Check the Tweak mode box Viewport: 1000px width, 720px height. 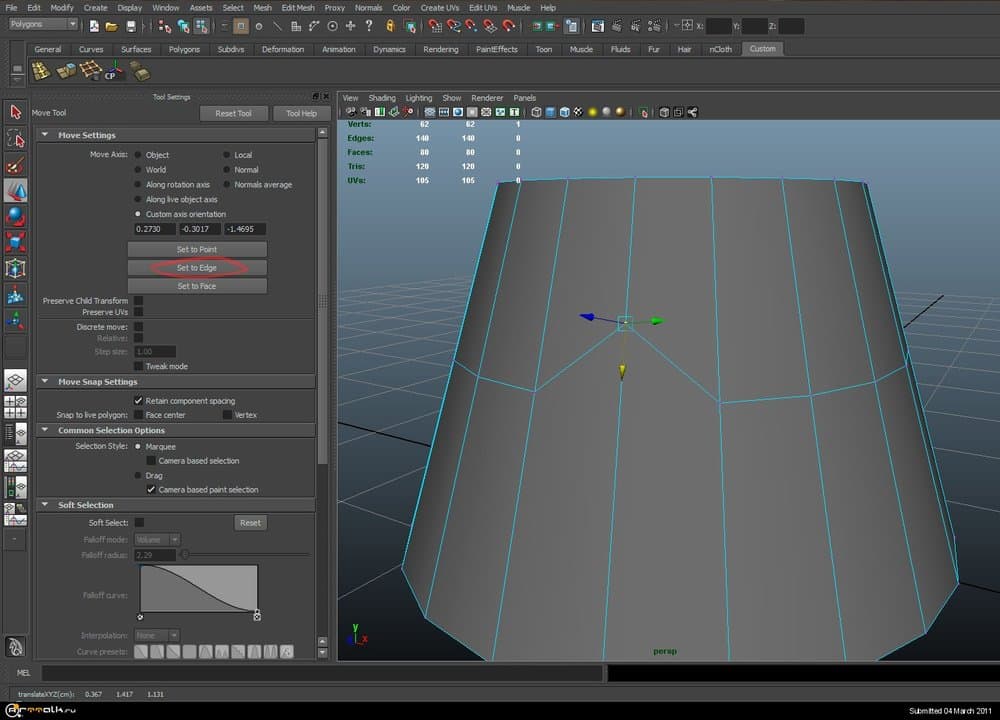pyautogui.click(x=138, y=366)
